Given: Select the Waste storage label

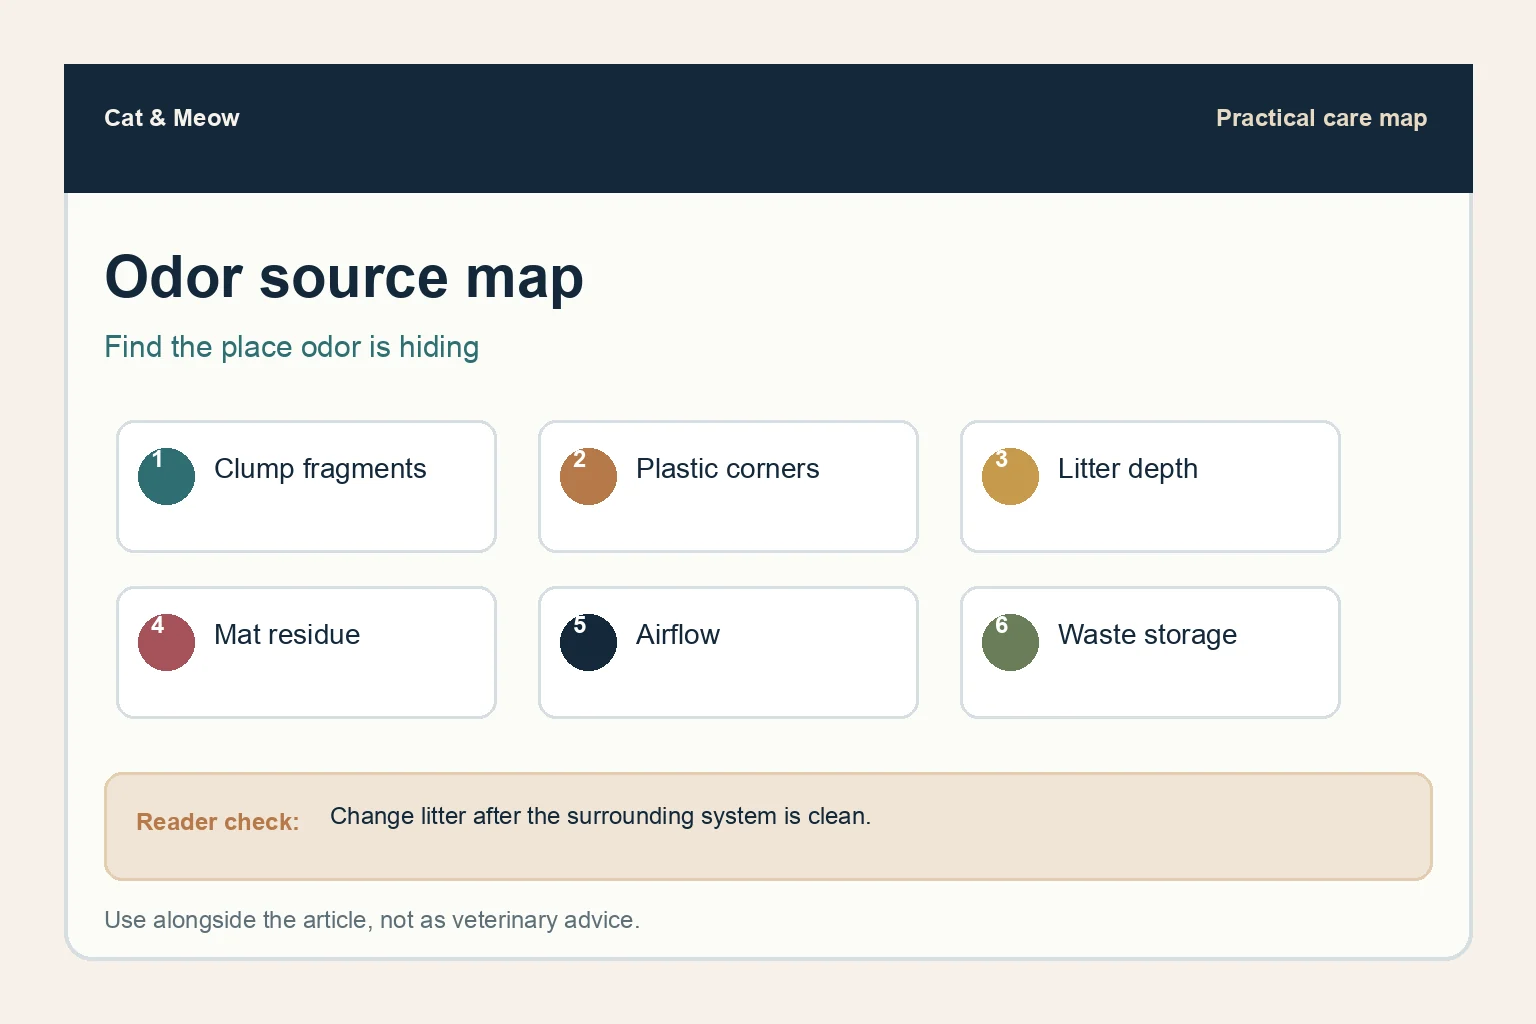Looking at the screenshot, I should 1147,635.
